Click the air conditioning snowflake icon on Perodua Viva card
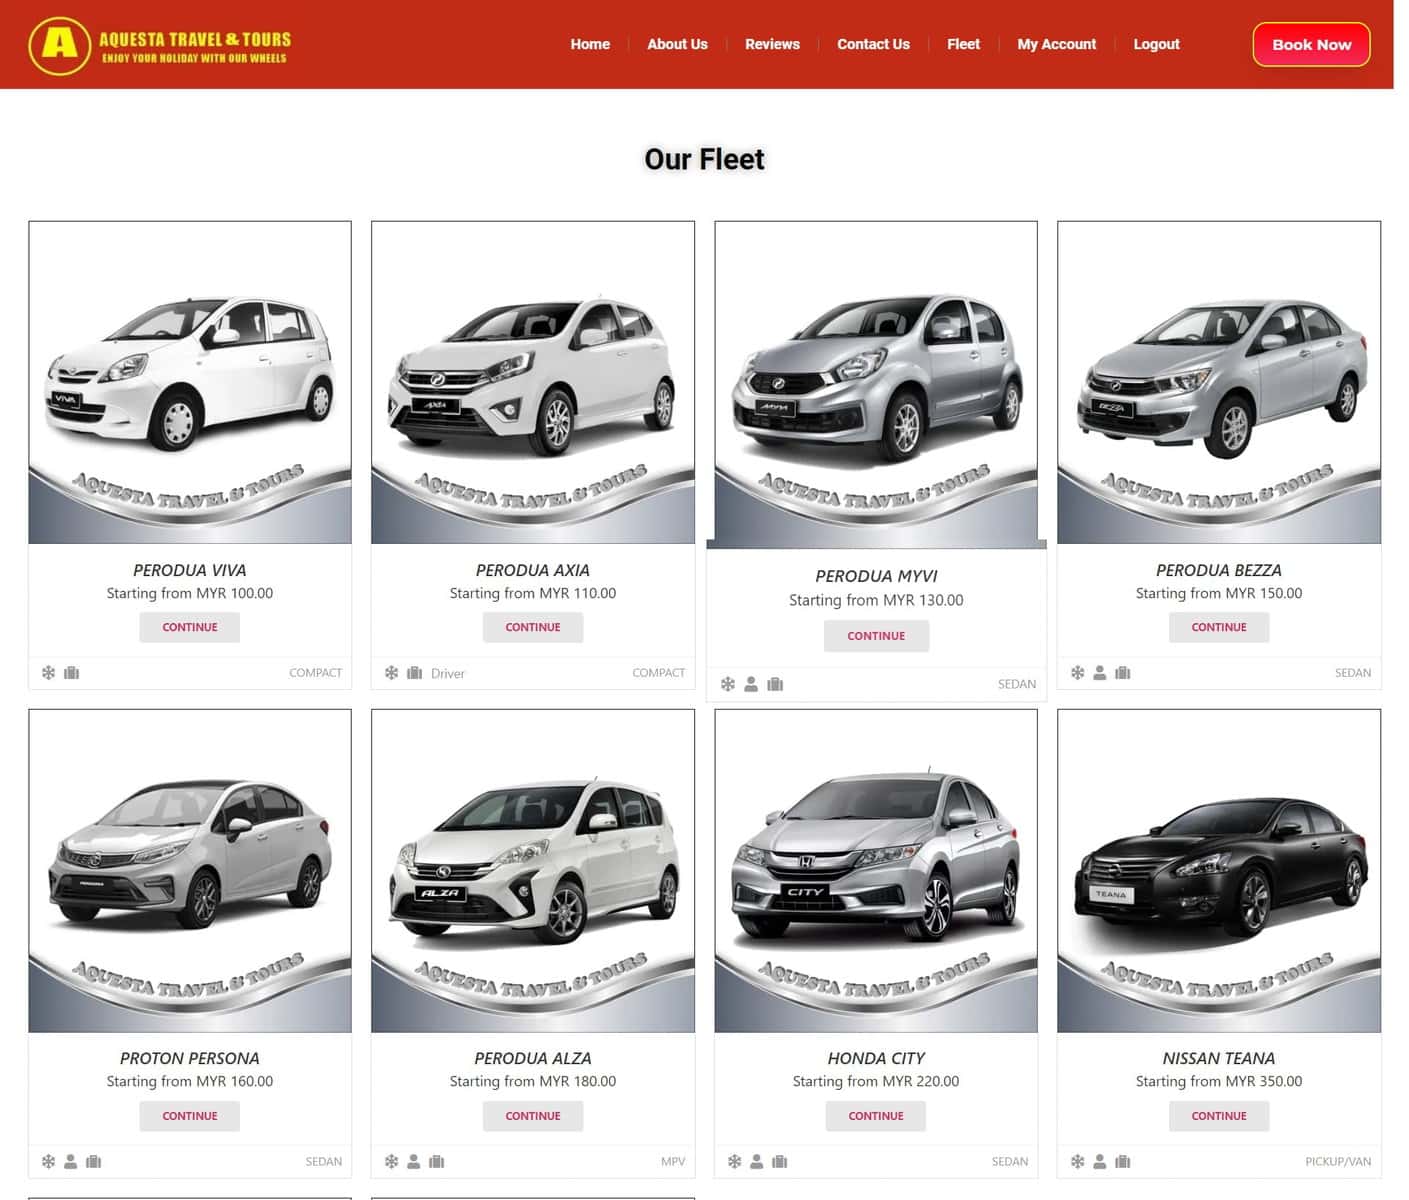The height and width of the screenshot is (1200, 1409). (48, 673)
